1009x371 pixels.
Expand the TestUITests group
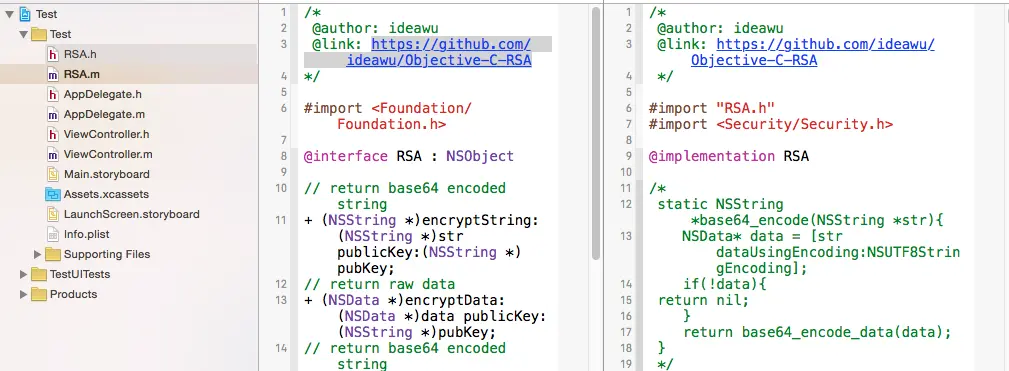tap(24, 275)
